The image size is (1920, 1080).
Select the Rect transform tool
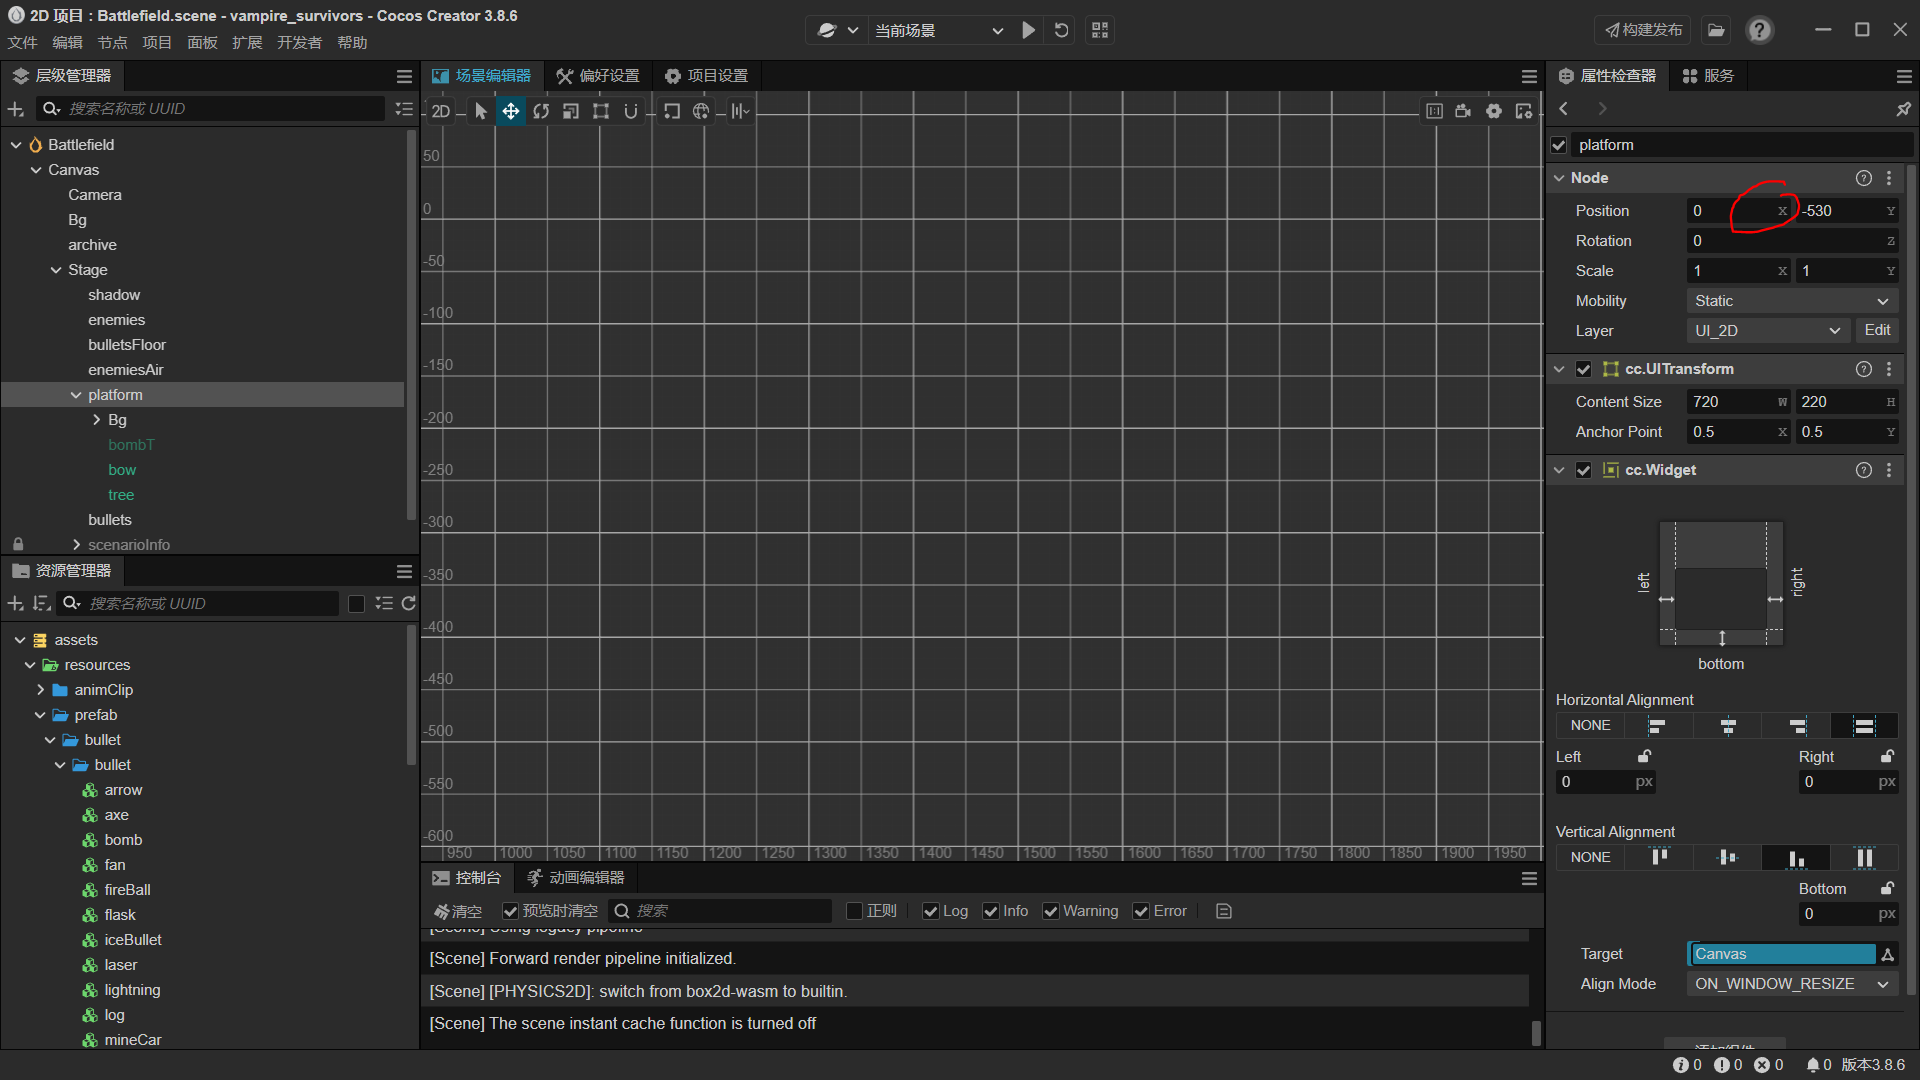[600, 111]
